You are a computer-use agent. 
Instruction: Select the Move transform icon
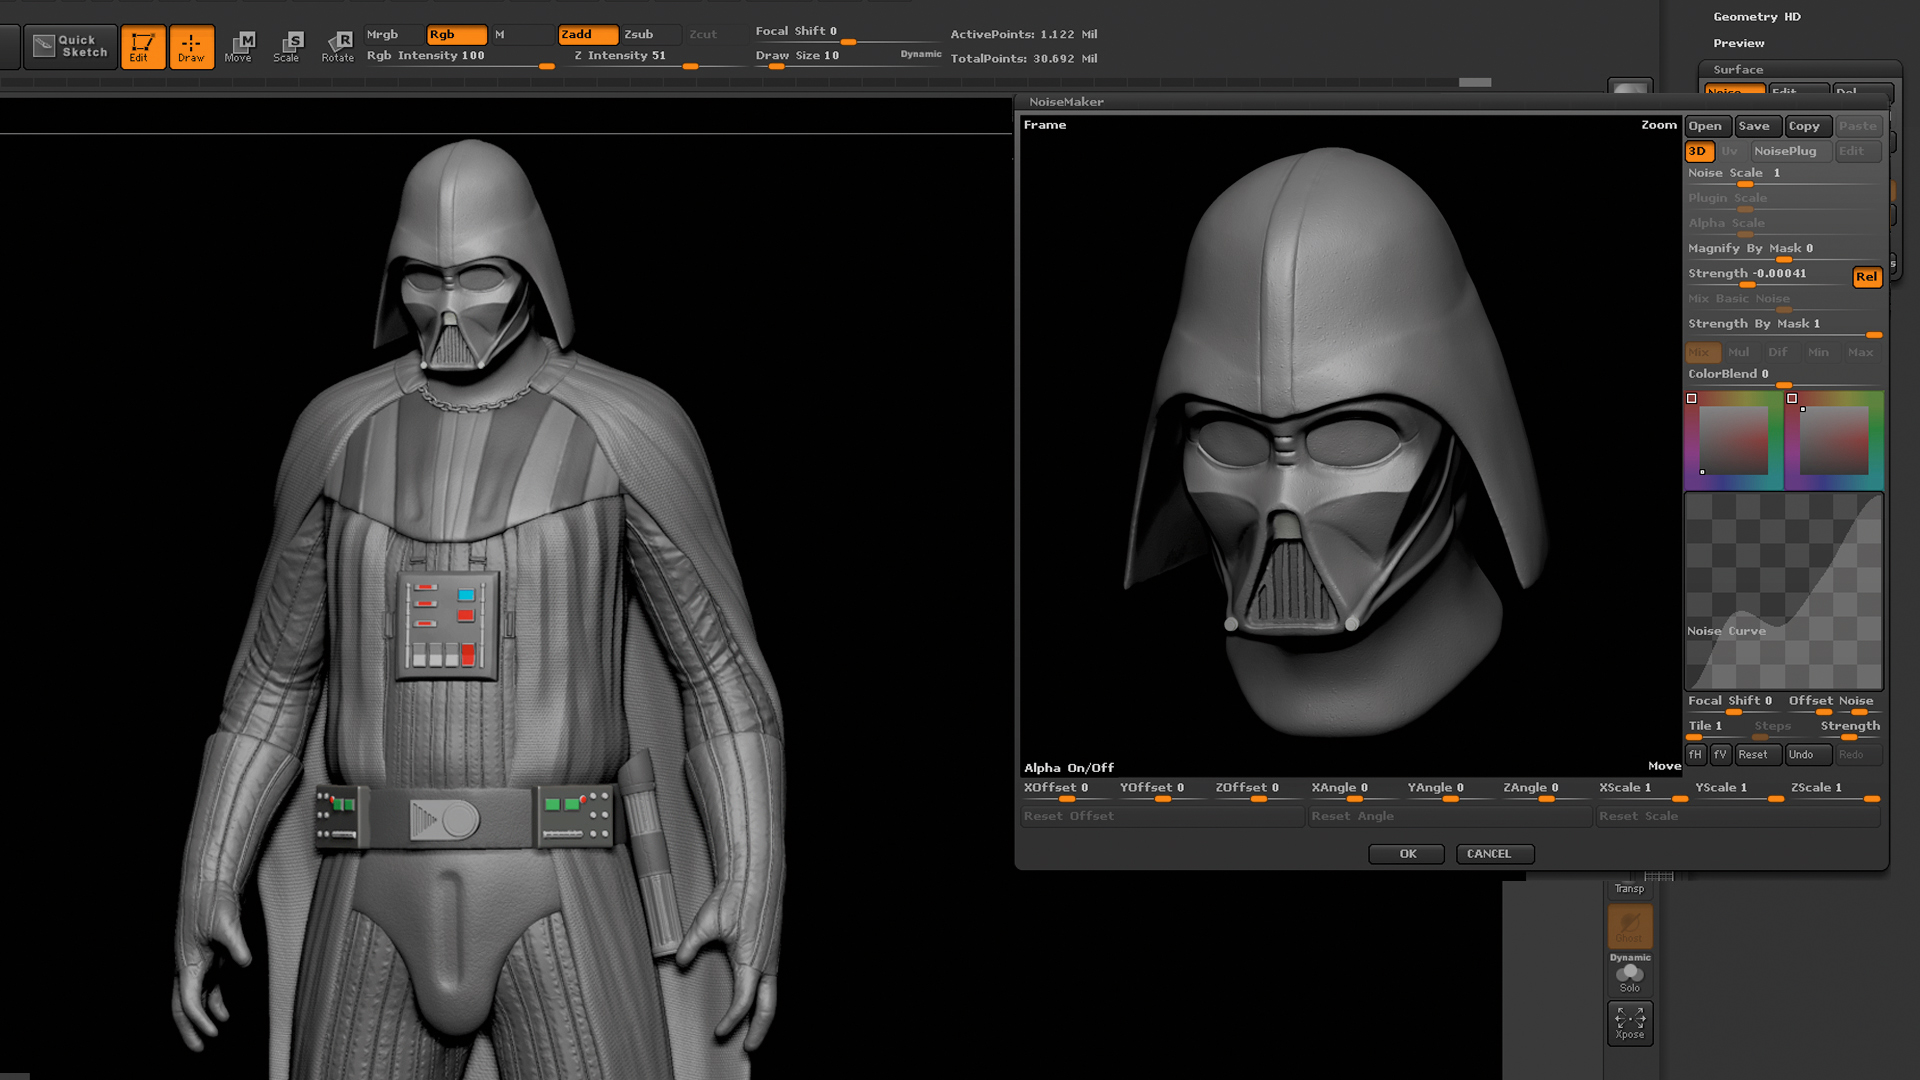point(240,46)
